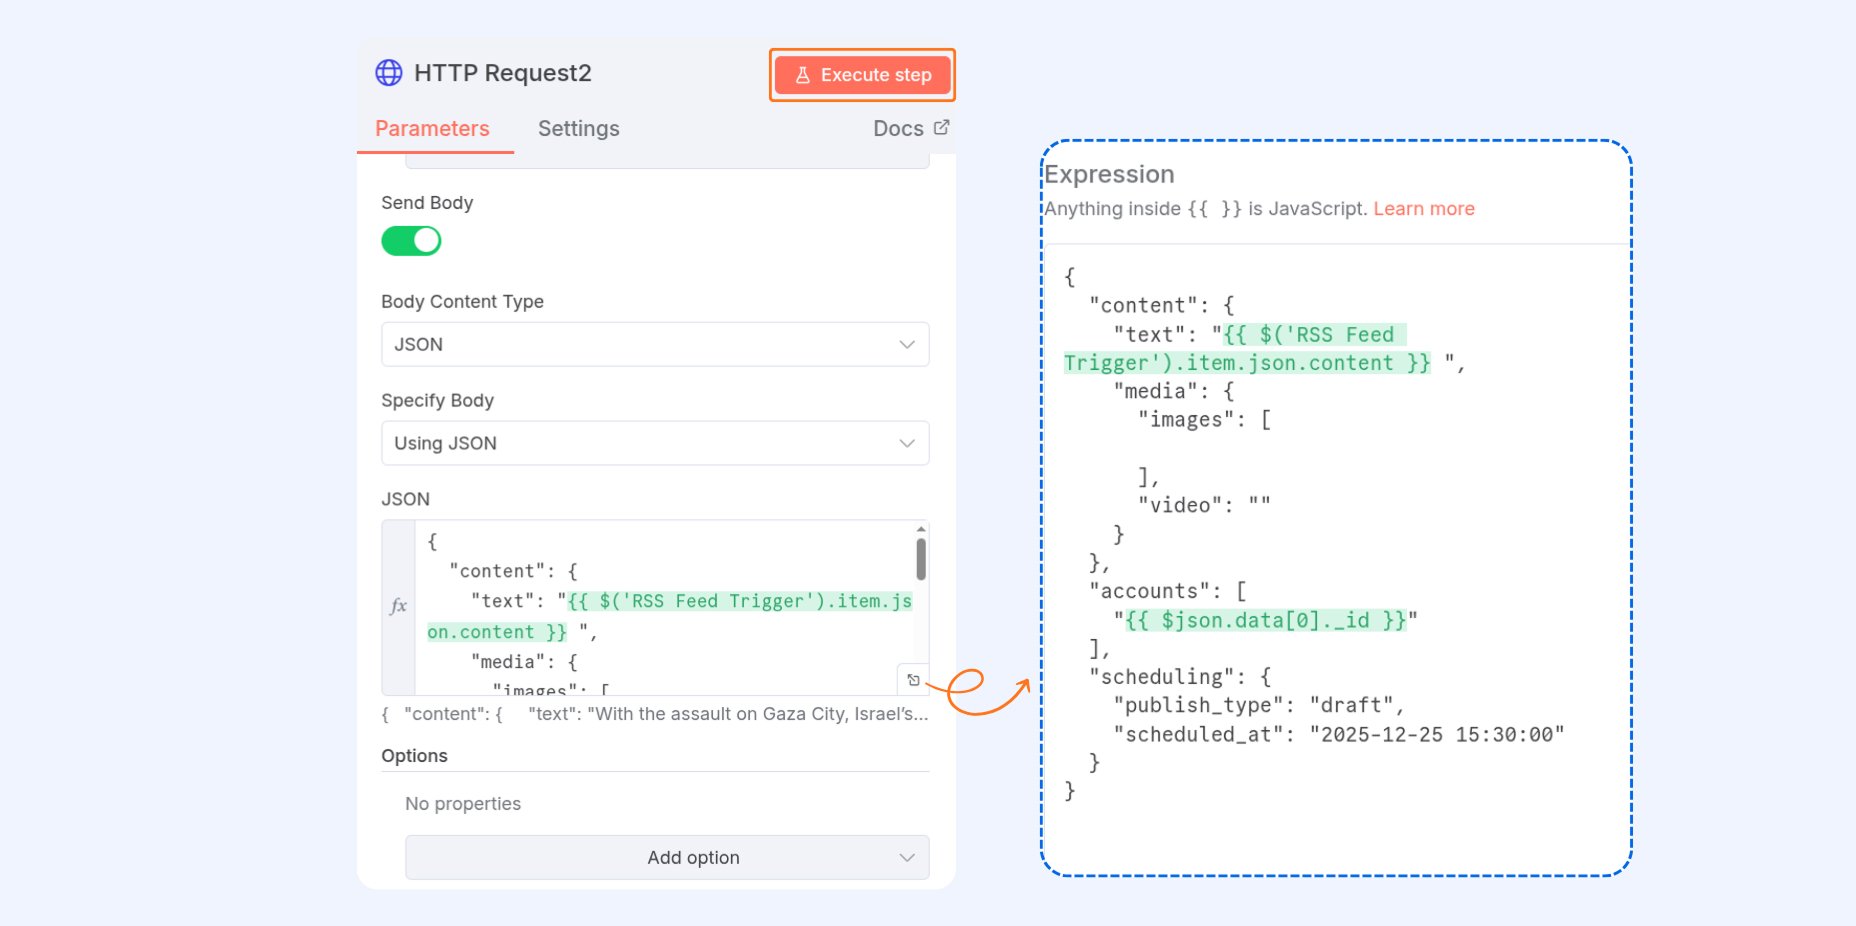Click the JSON editor scroll-up arrow

coord(920,529)
